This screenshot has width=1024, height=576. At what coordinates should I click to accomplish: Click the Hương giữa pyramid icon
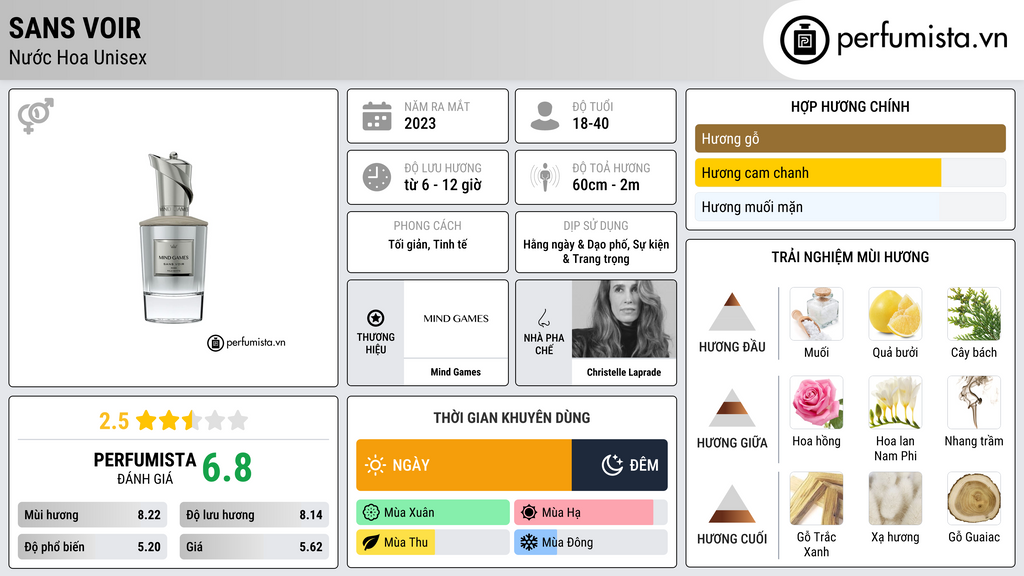732,408
